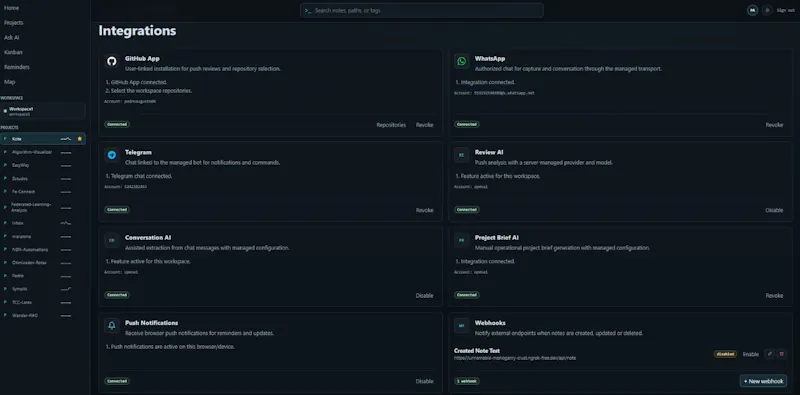
Task: Go to Home in sidebar
Action: point(12,8)
